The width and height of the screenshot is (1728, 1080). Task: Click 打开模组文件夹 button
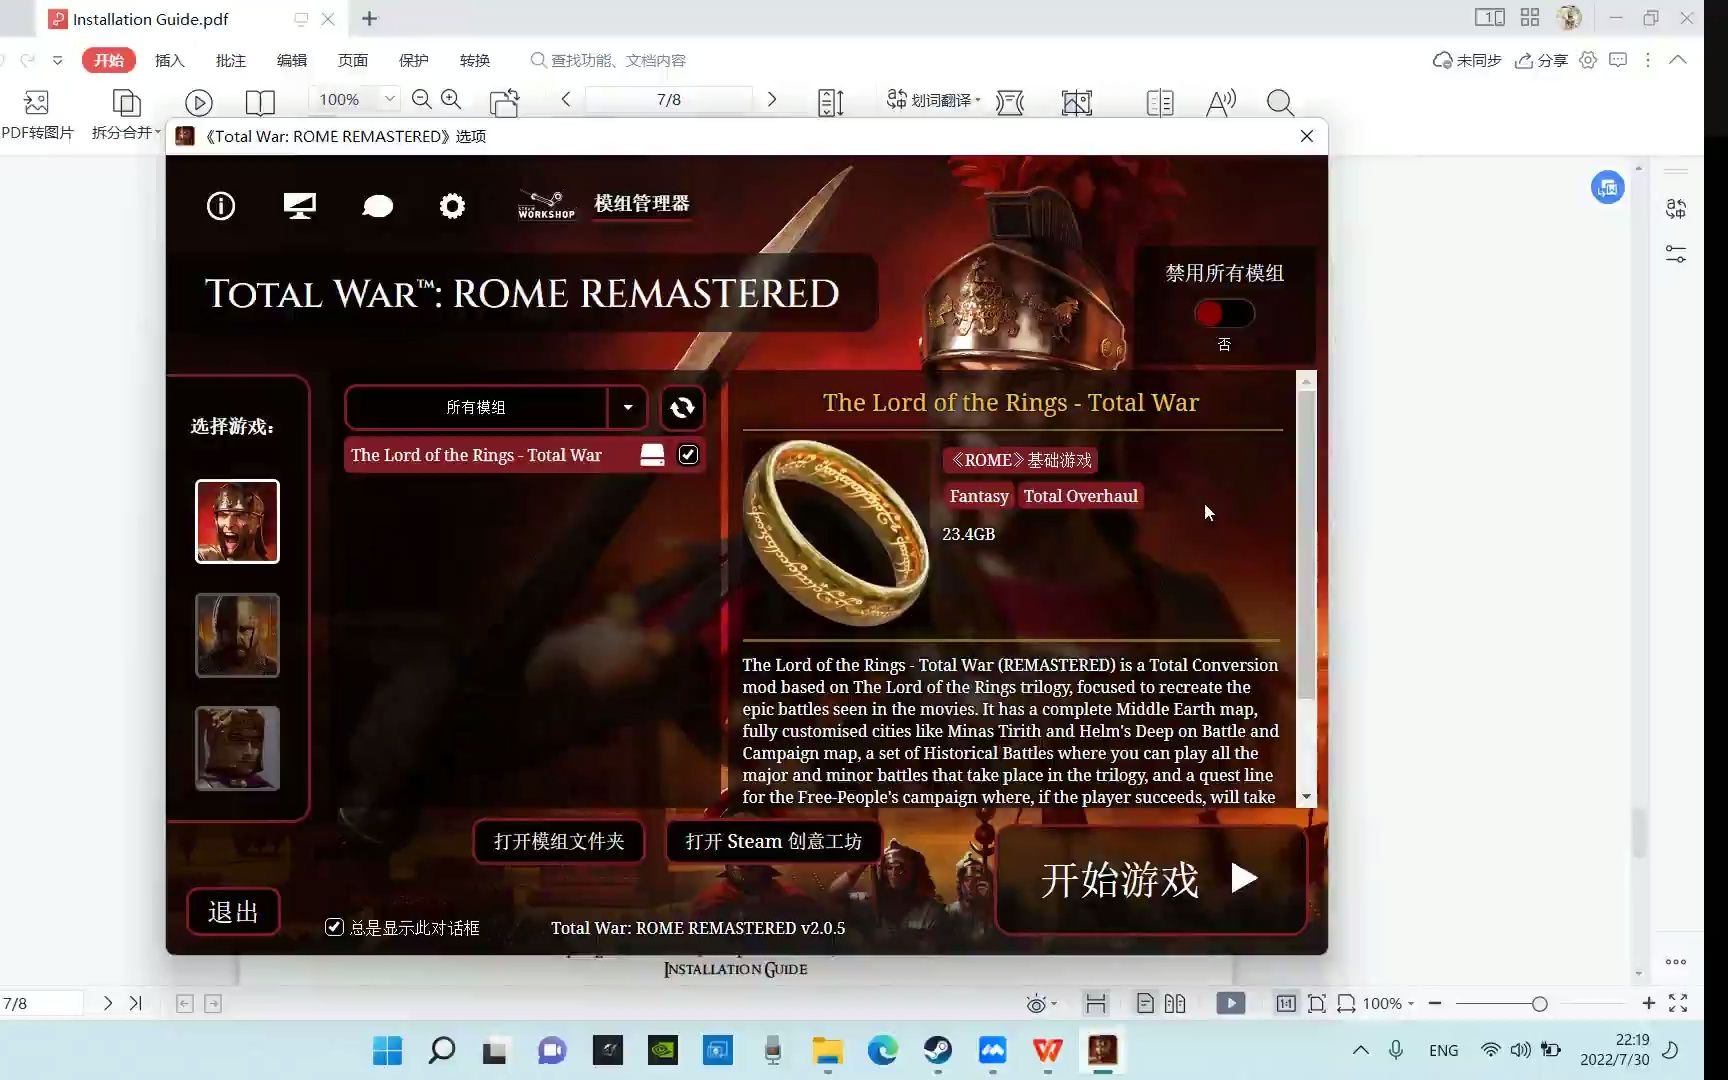[x=559, y=841]
